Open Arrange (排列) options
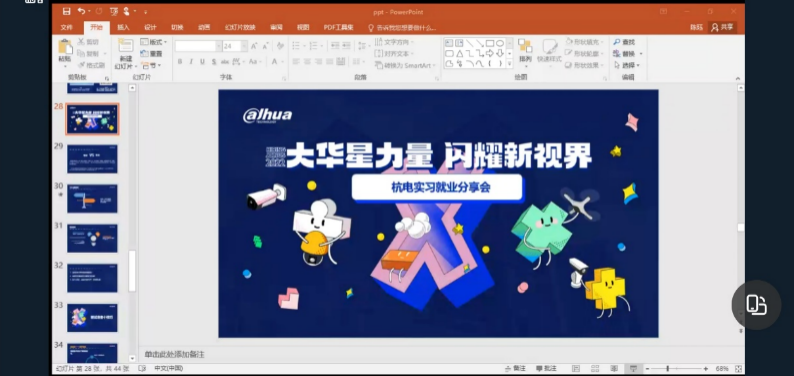Screen dimensions: 794x376 525,53
